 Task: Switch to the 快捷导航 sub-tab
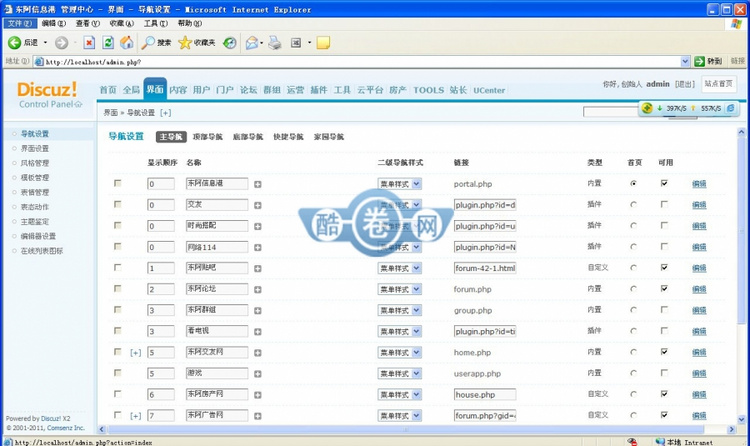tap(288, 137)
